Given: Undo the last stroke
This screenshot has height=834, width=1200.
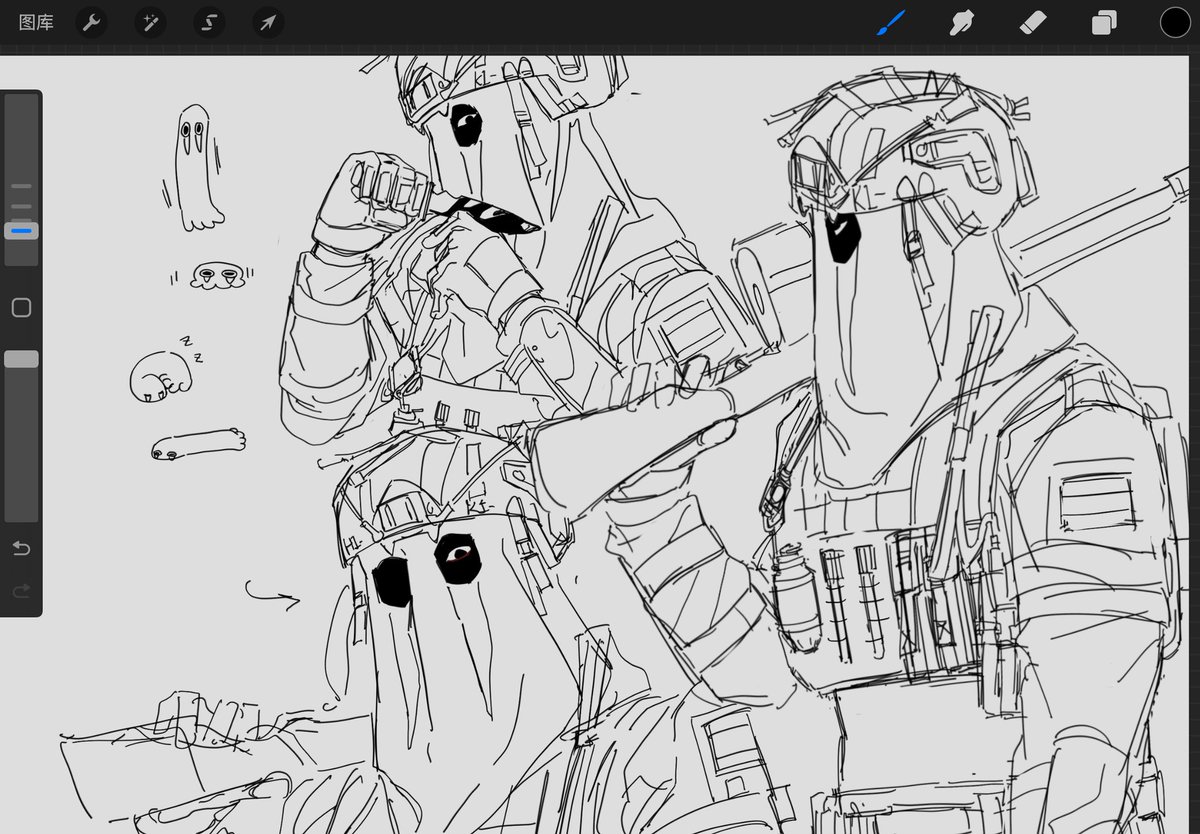Looking at the screenshot, I should click(21, 548).
